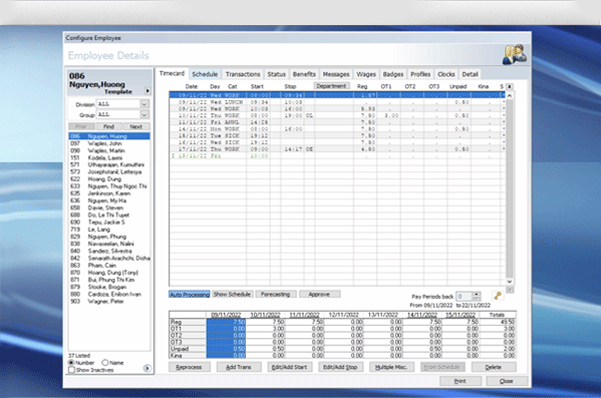601x398 pixels.
Task: Click the Find button
Action: click(108, 126)
